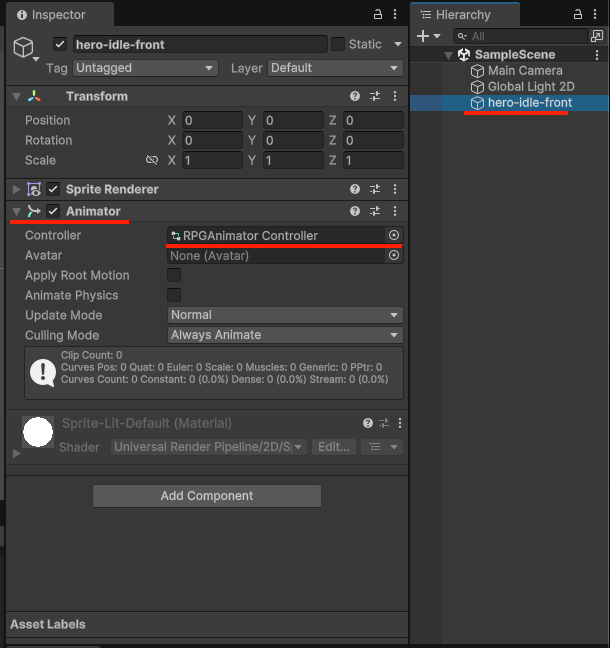The width and height of the screenshot is (610, 648).
Task: Click the material preview sphere thumbnail
Action: point(38,432)
